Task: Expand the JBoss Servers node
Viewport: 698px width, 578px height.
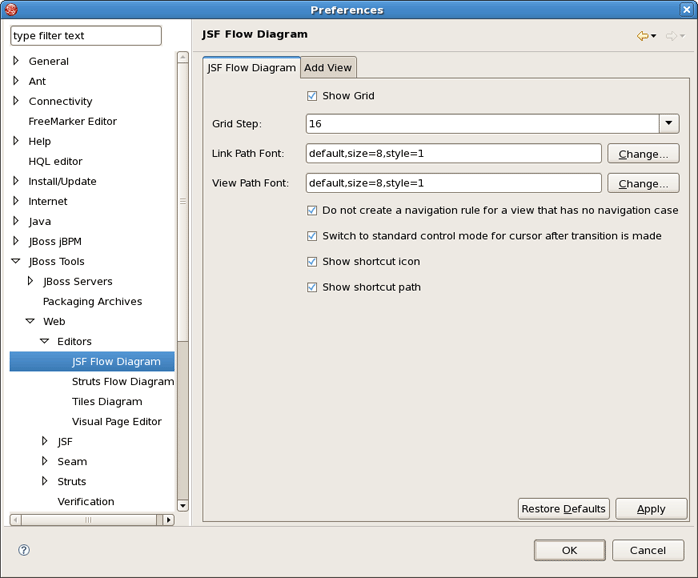Action: 30,281
